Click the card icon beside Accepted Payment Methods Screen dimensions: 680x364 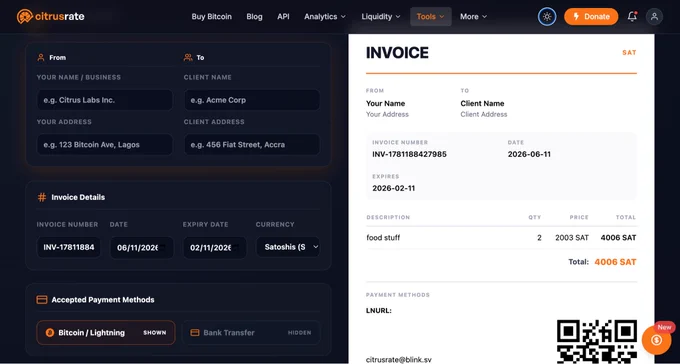42,300
